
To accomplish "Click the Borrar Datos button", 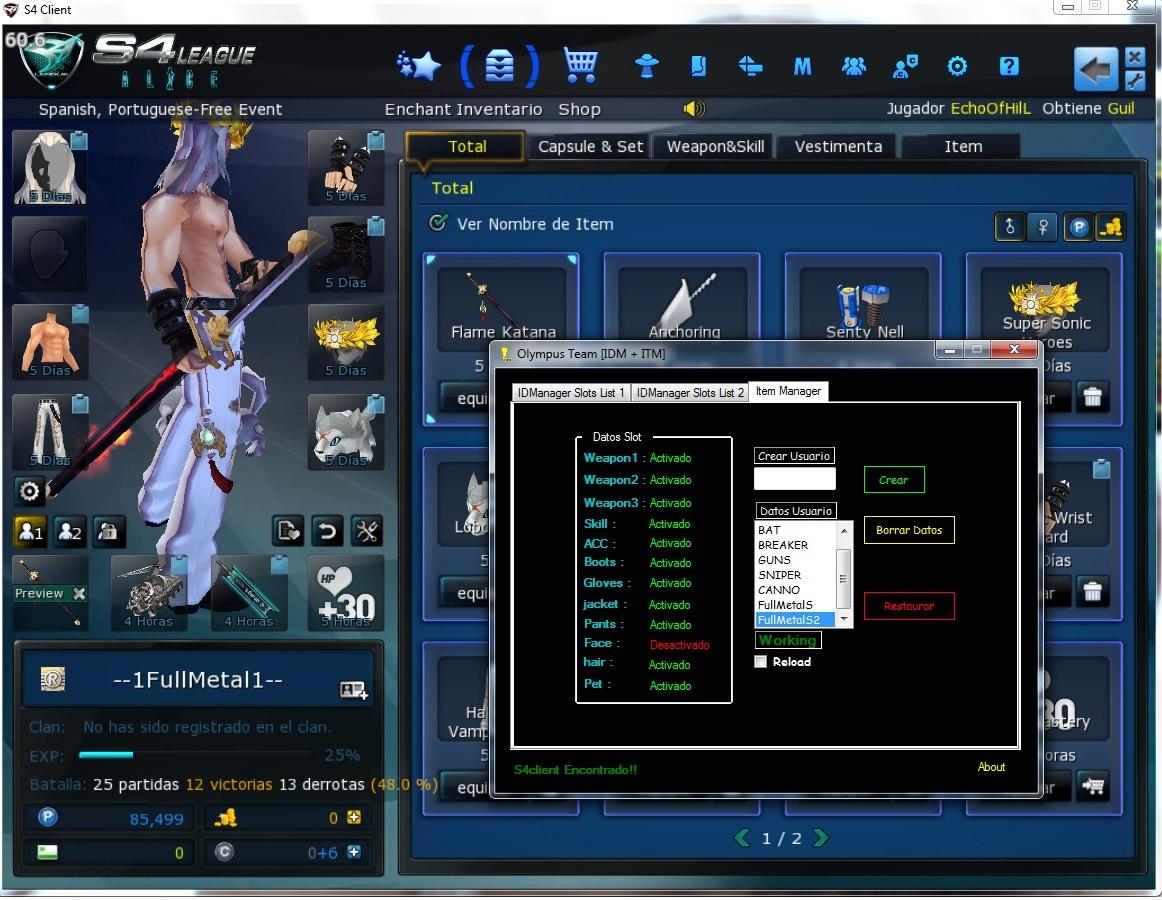I will tap(909, 530).
